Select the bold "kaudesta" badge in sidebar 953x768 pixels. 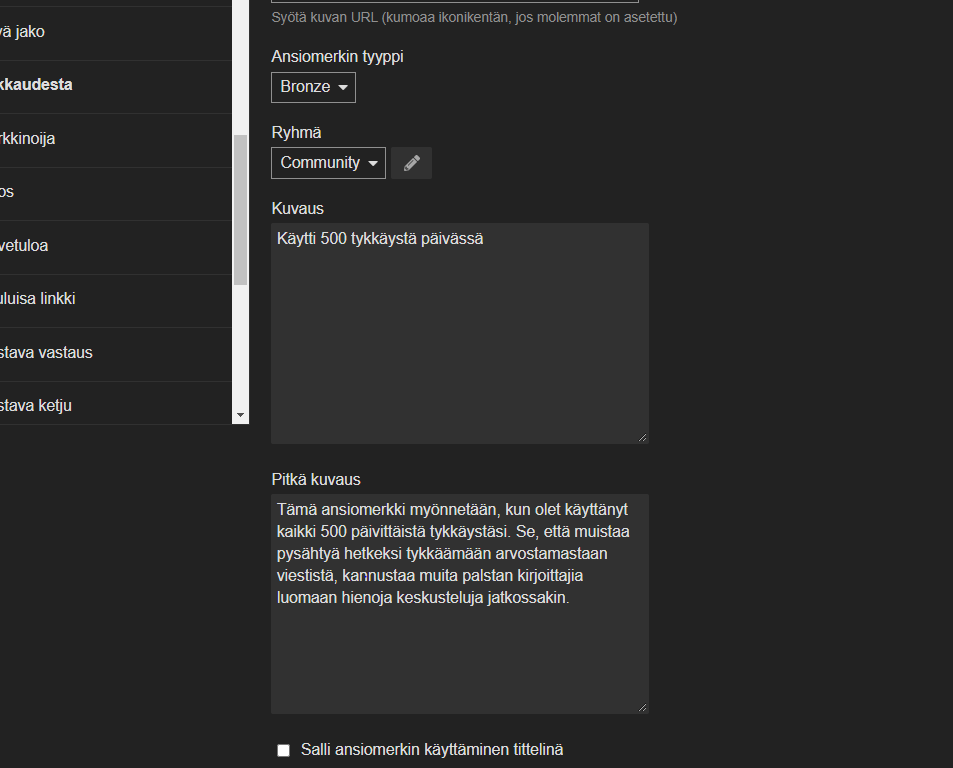115,86
